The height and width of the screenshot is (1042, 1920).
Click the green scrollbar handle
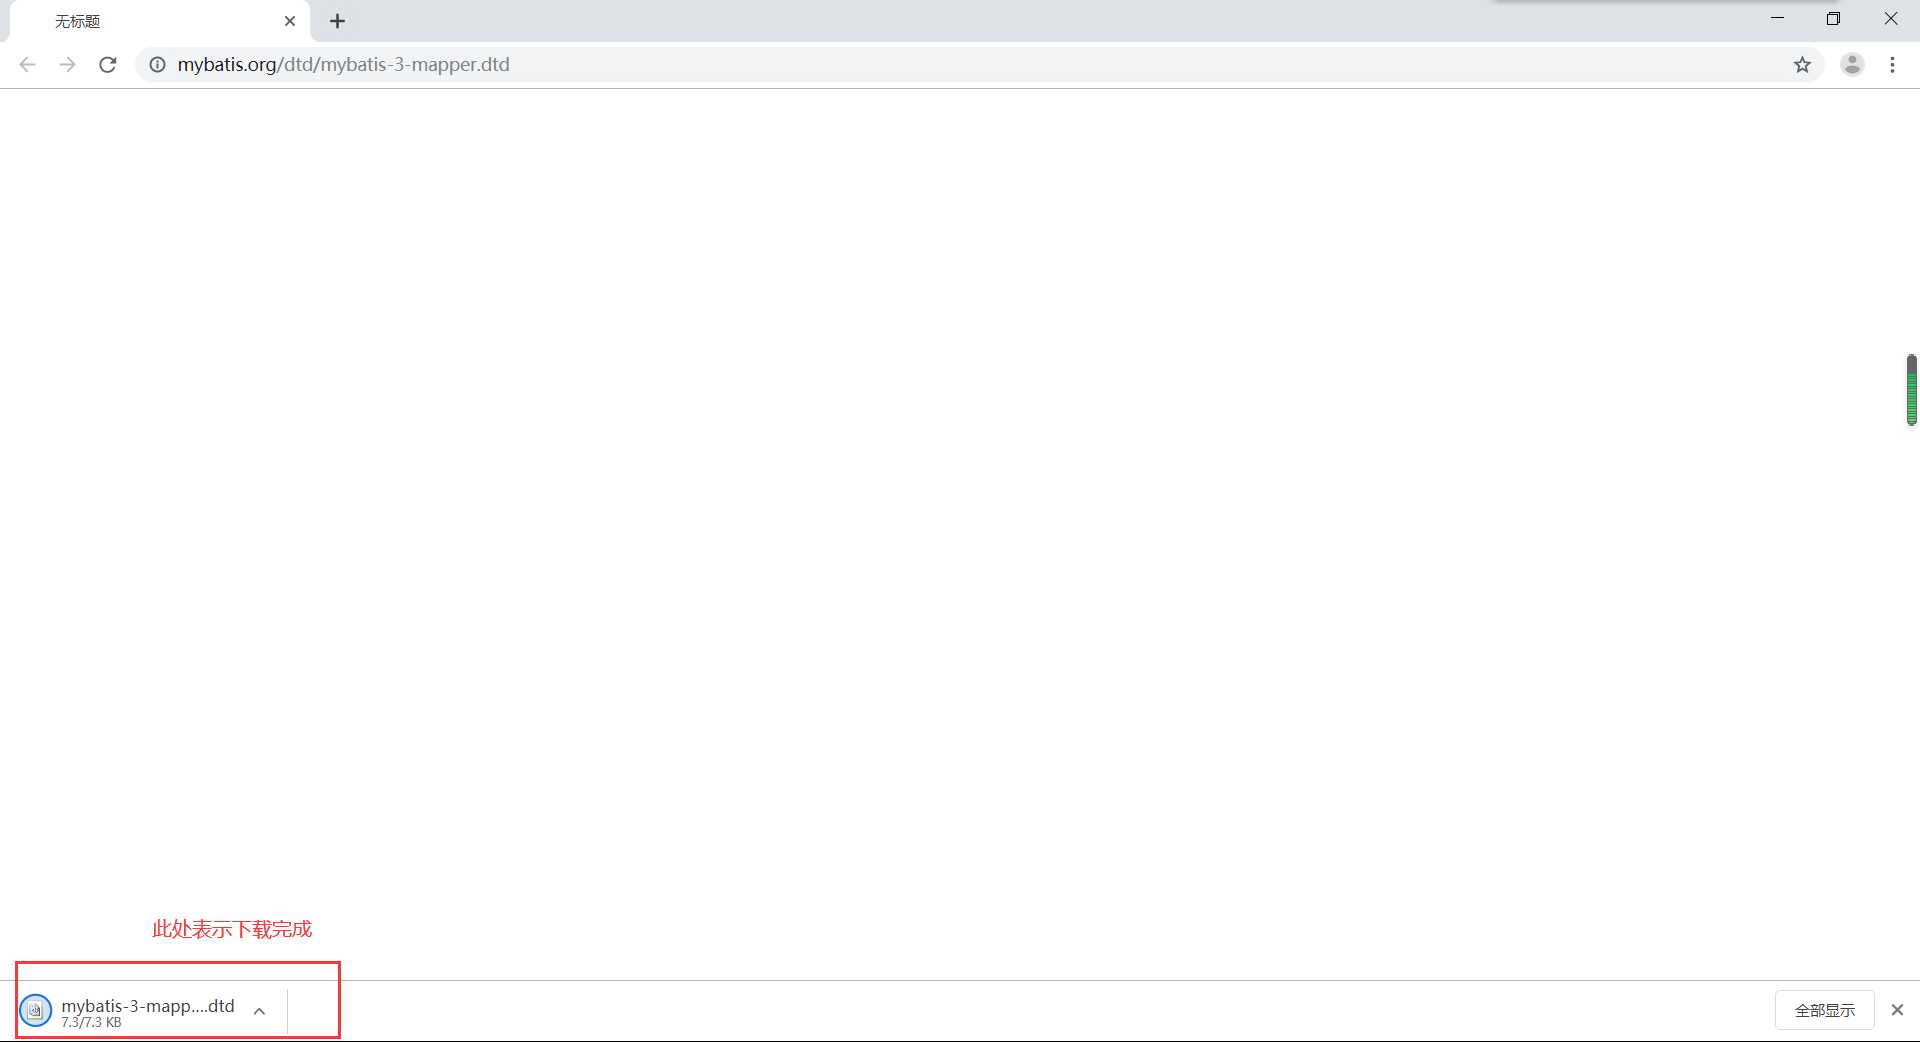point(1911,390)
